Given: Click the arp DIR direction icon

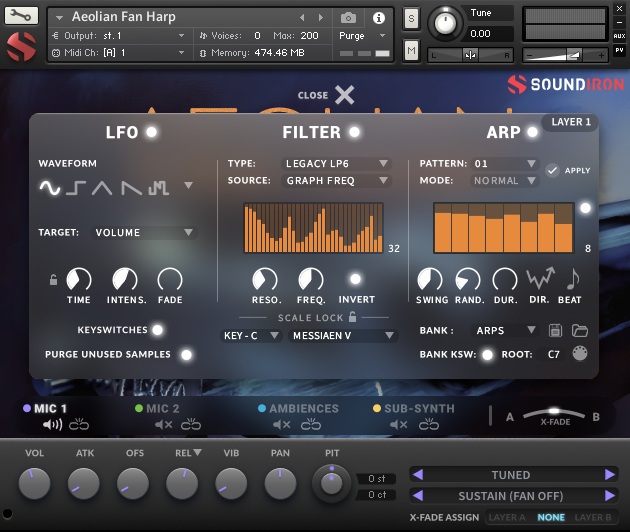Looking at the screenshot, I should pos(540,278).
